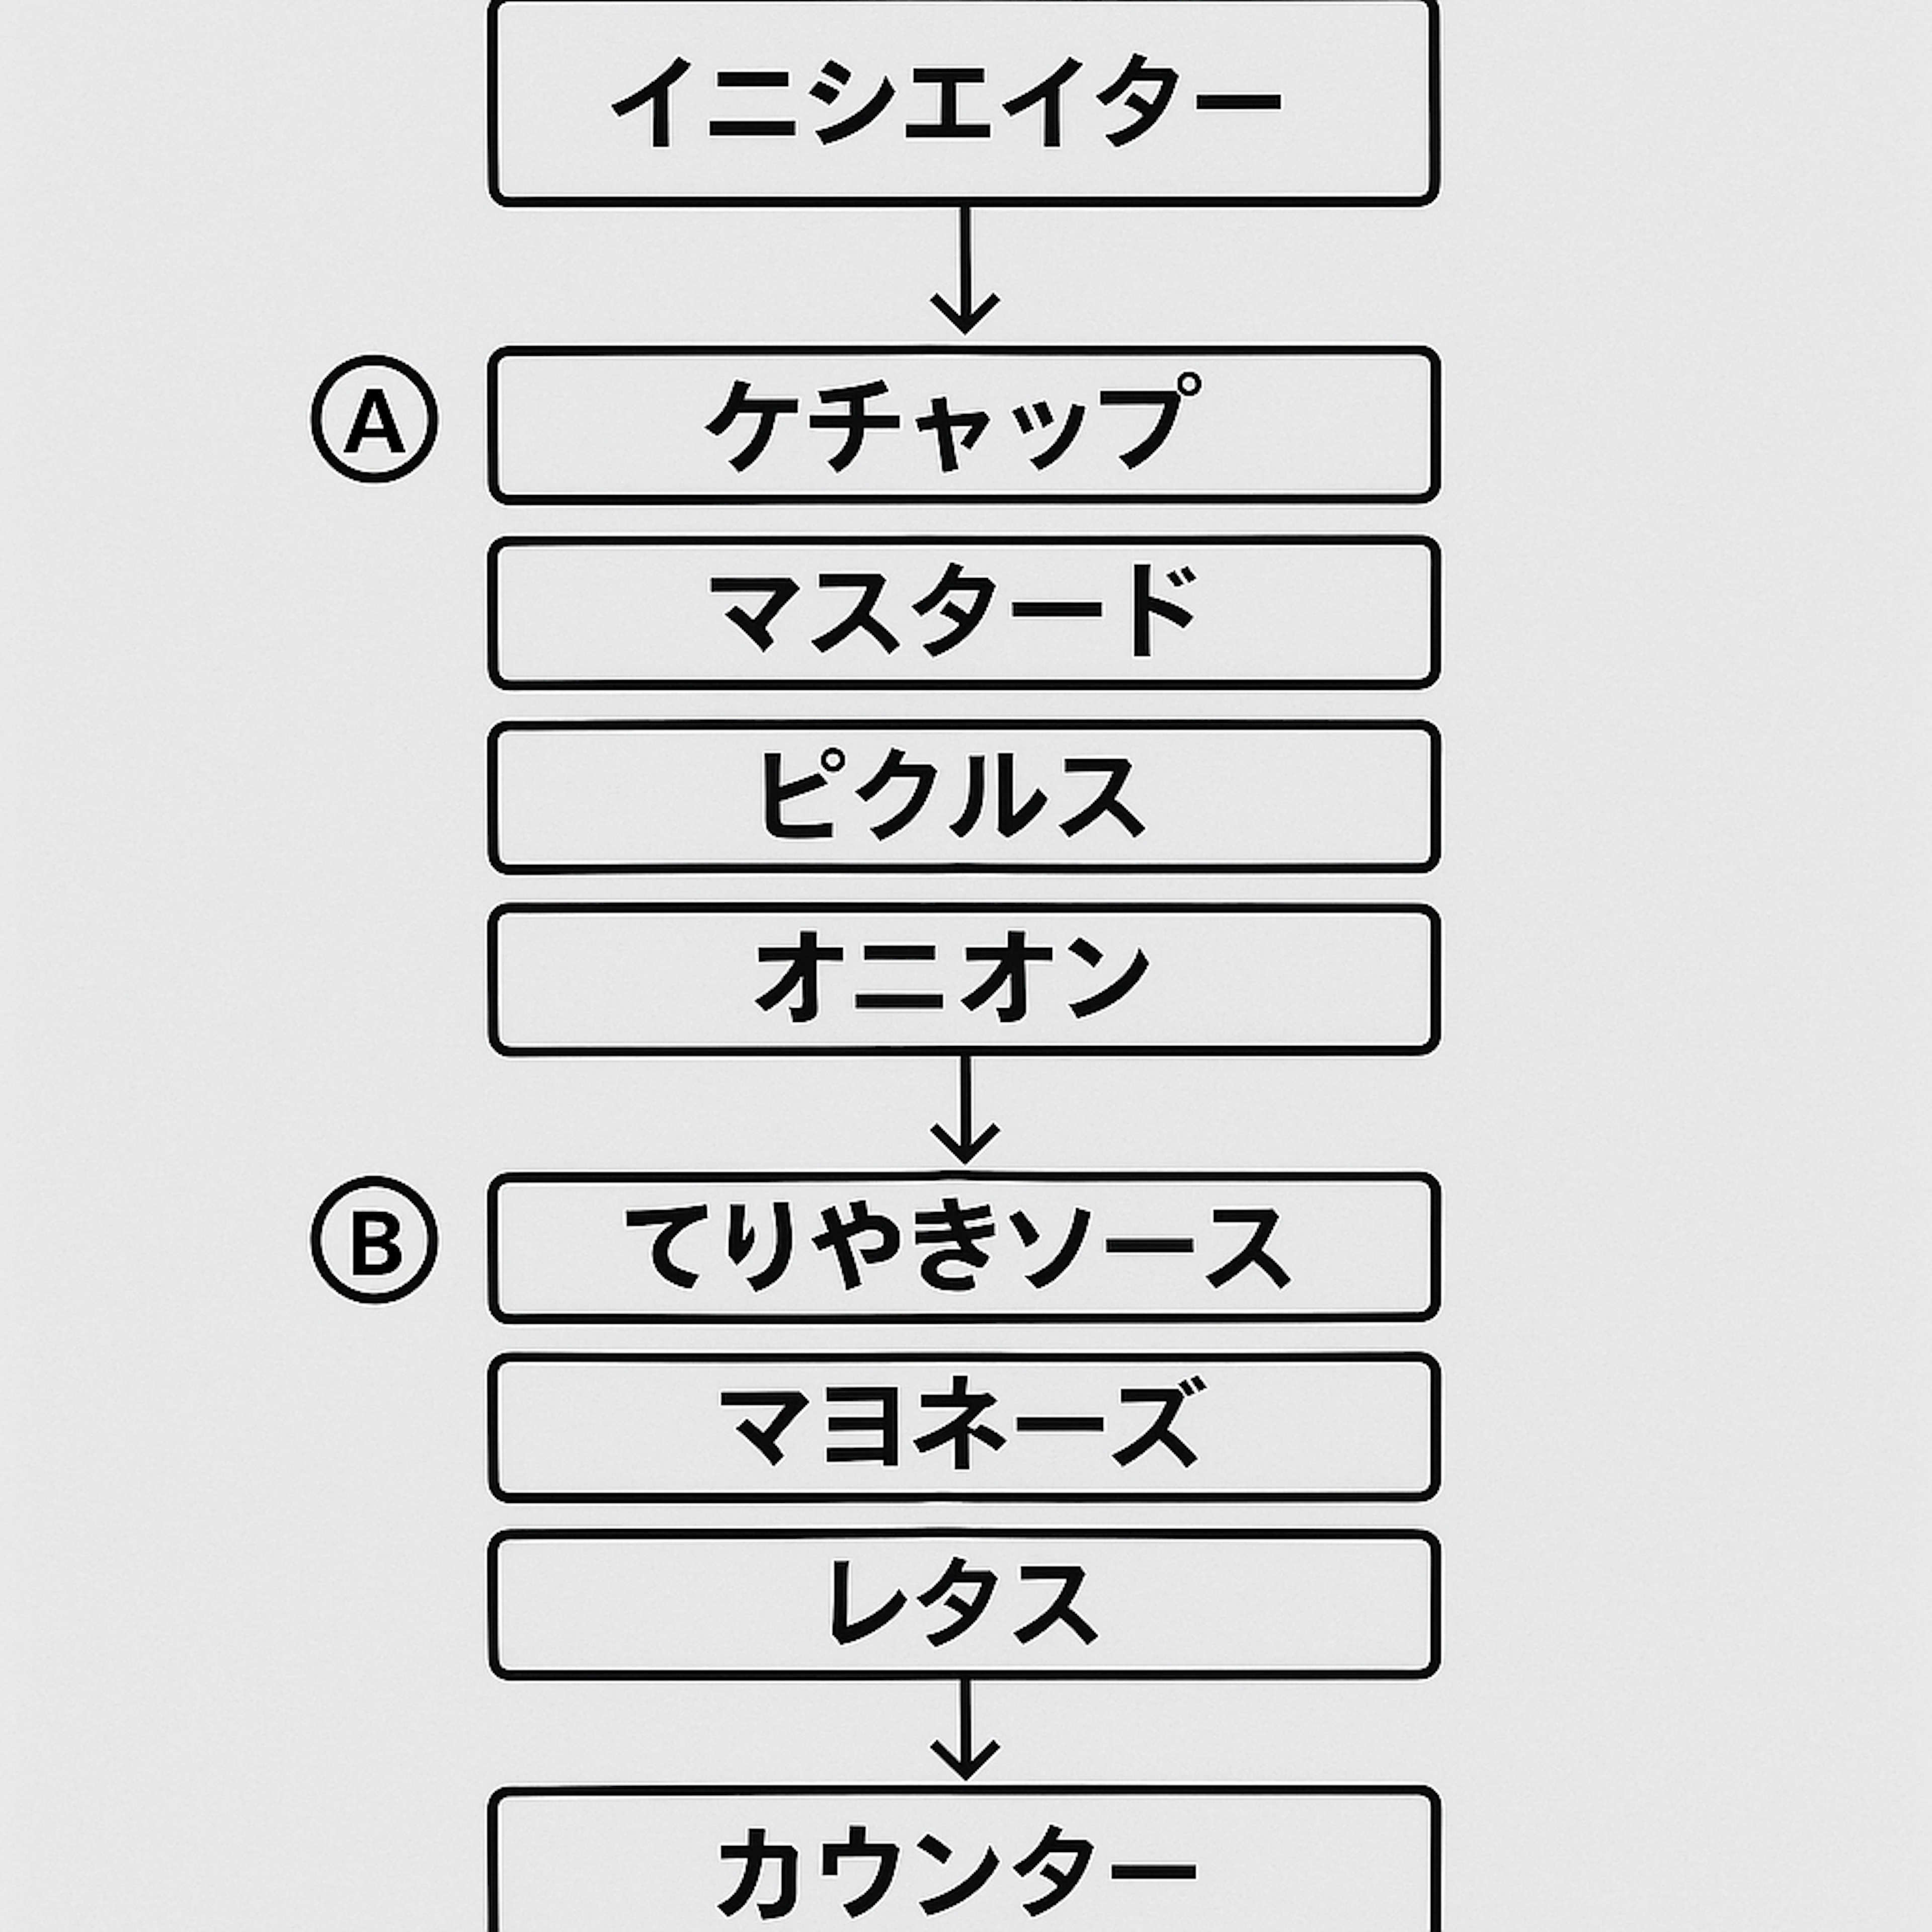Click the circled B marker
This screenshot has height=1932, width=1932.
point(374,1239)
